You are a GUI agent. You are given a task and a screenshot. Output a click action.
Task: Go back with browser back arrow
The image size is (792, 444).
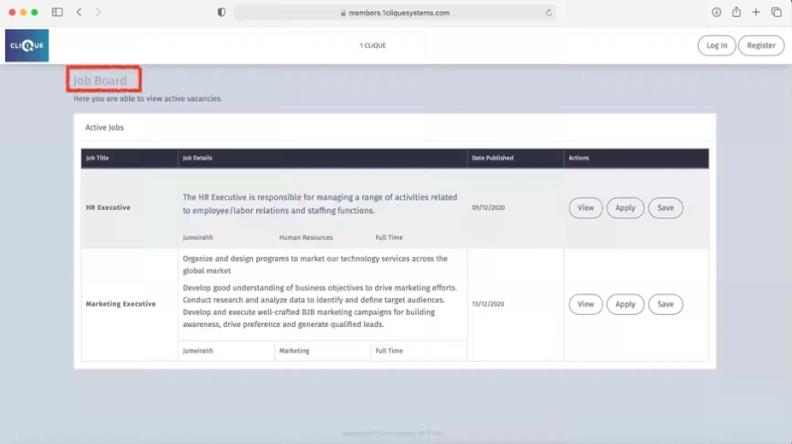tap(79, 12)
